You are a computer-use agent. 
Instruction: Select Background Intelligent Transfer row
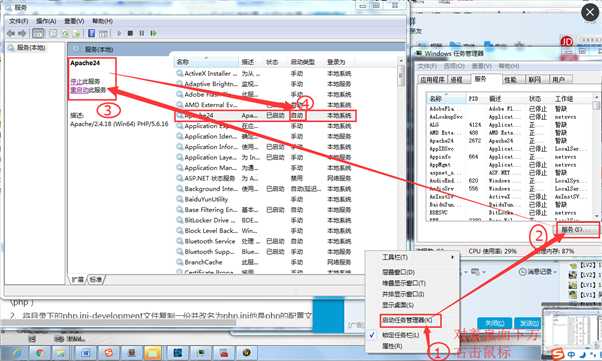click(x=265, y=189)
